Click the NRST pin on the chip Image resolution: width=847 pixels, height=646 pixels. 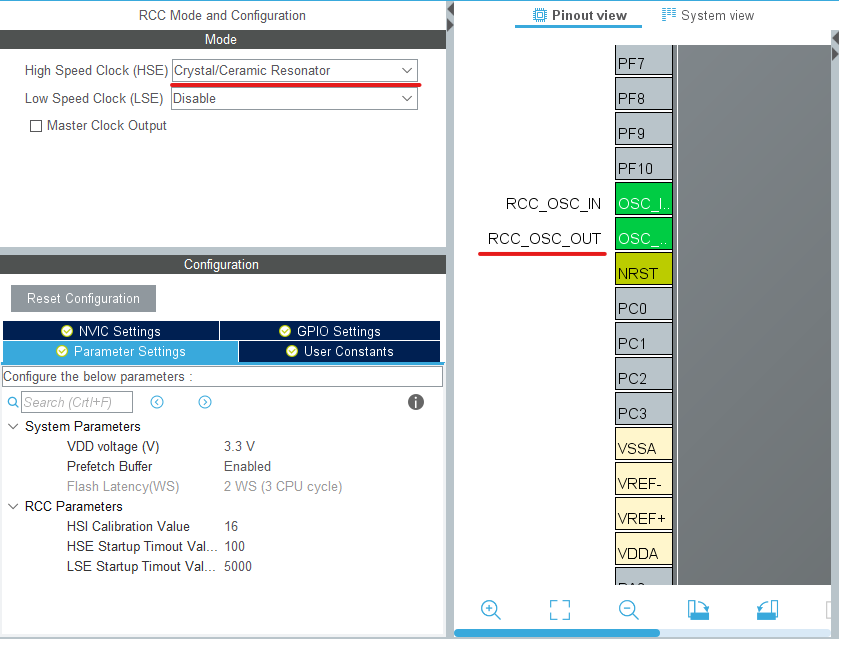pyautogui.click(x=644, y=268)
